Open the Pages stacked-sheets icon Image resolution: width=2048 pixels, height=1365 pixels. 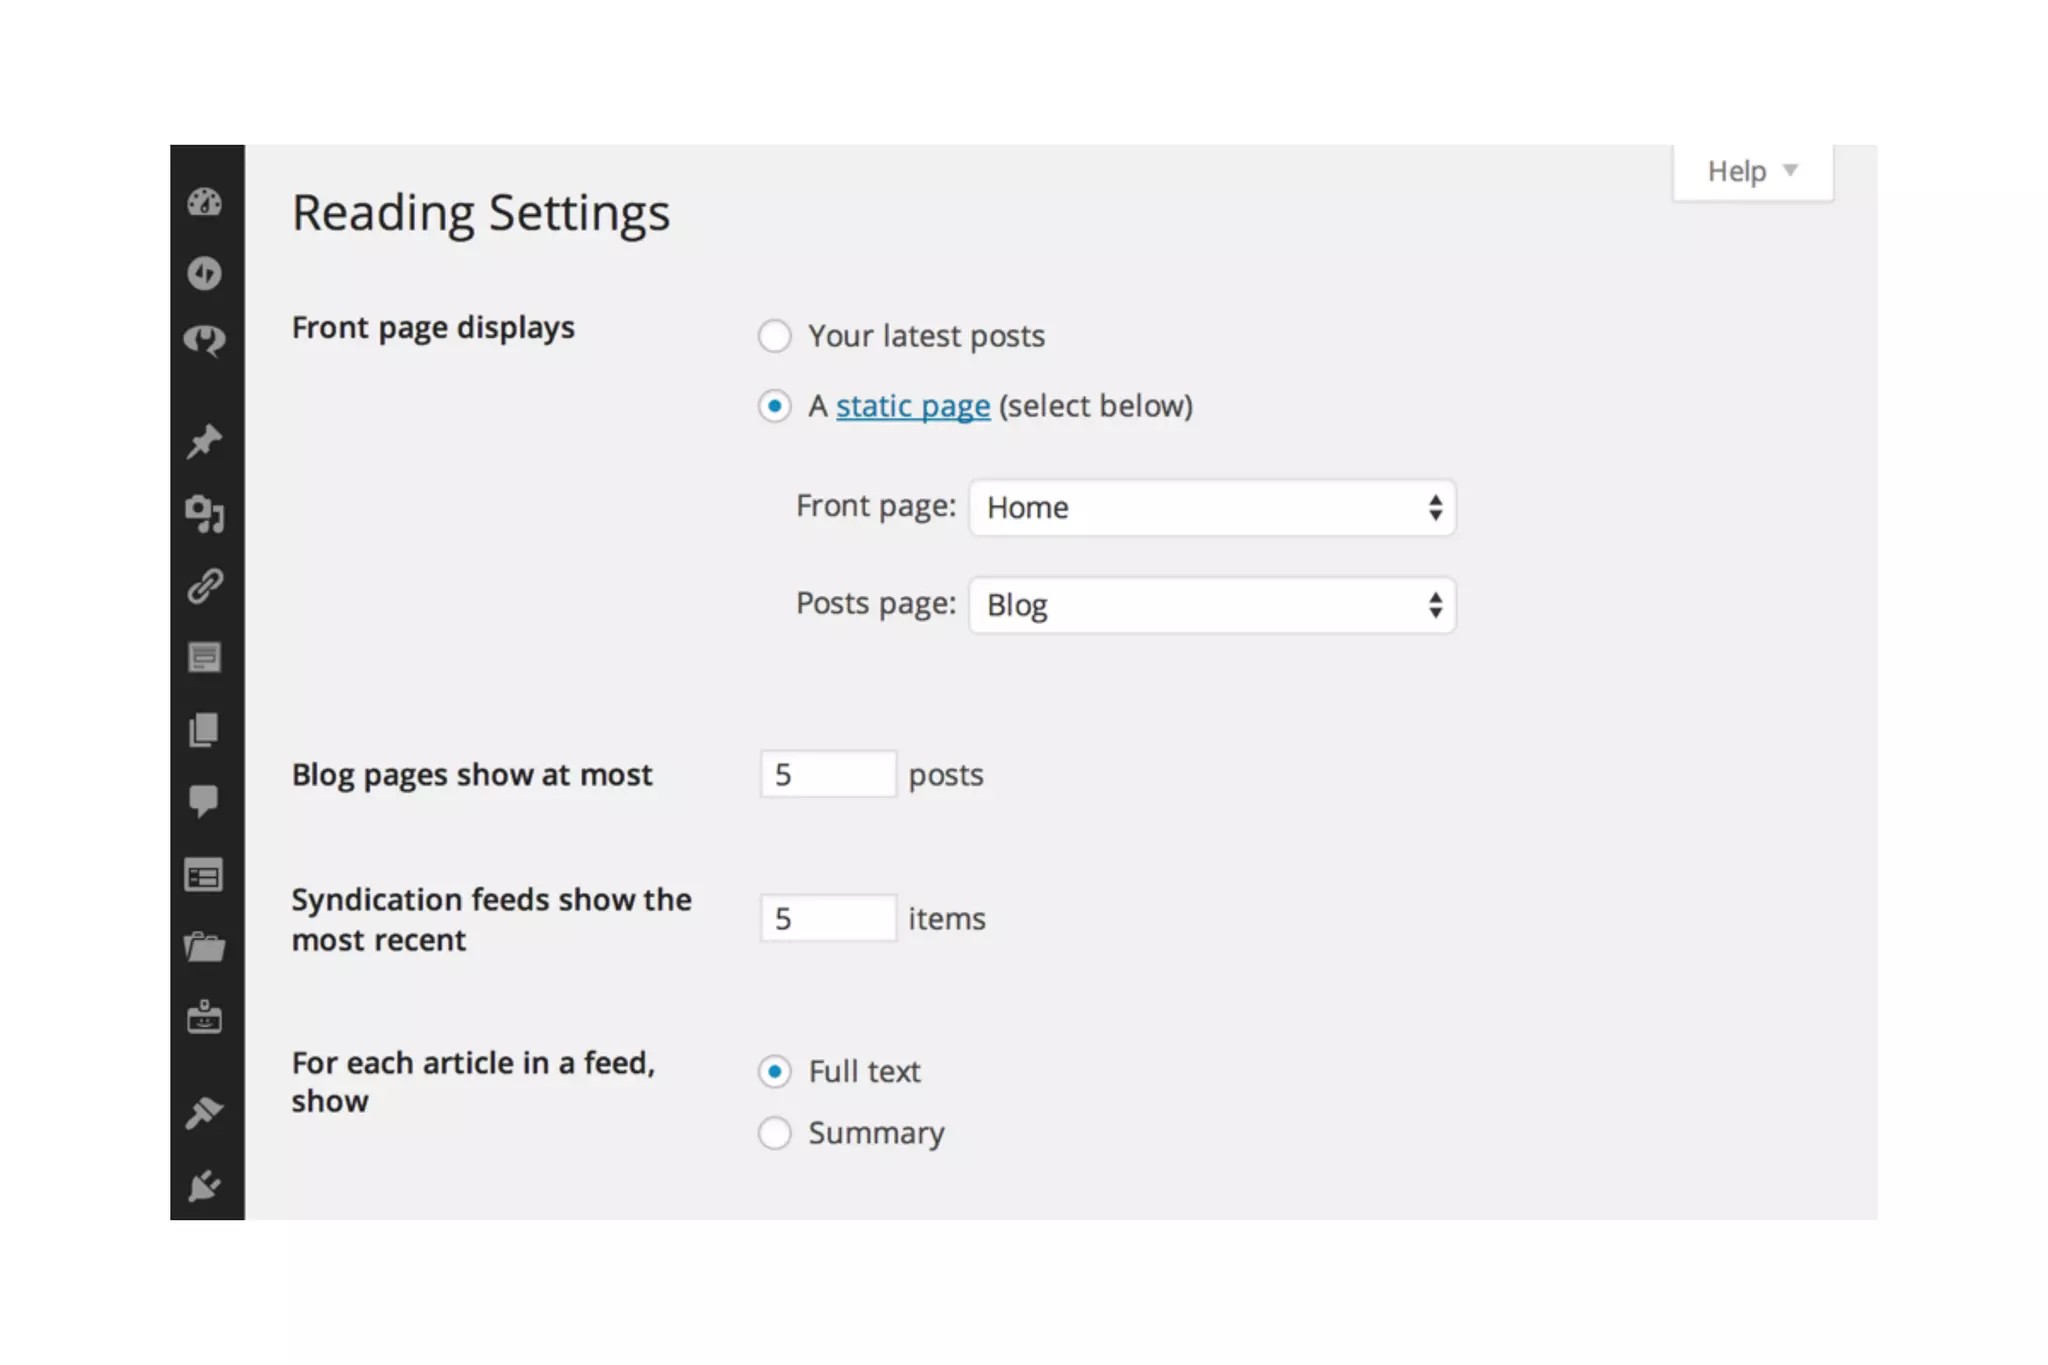click(x=205, y=730)
